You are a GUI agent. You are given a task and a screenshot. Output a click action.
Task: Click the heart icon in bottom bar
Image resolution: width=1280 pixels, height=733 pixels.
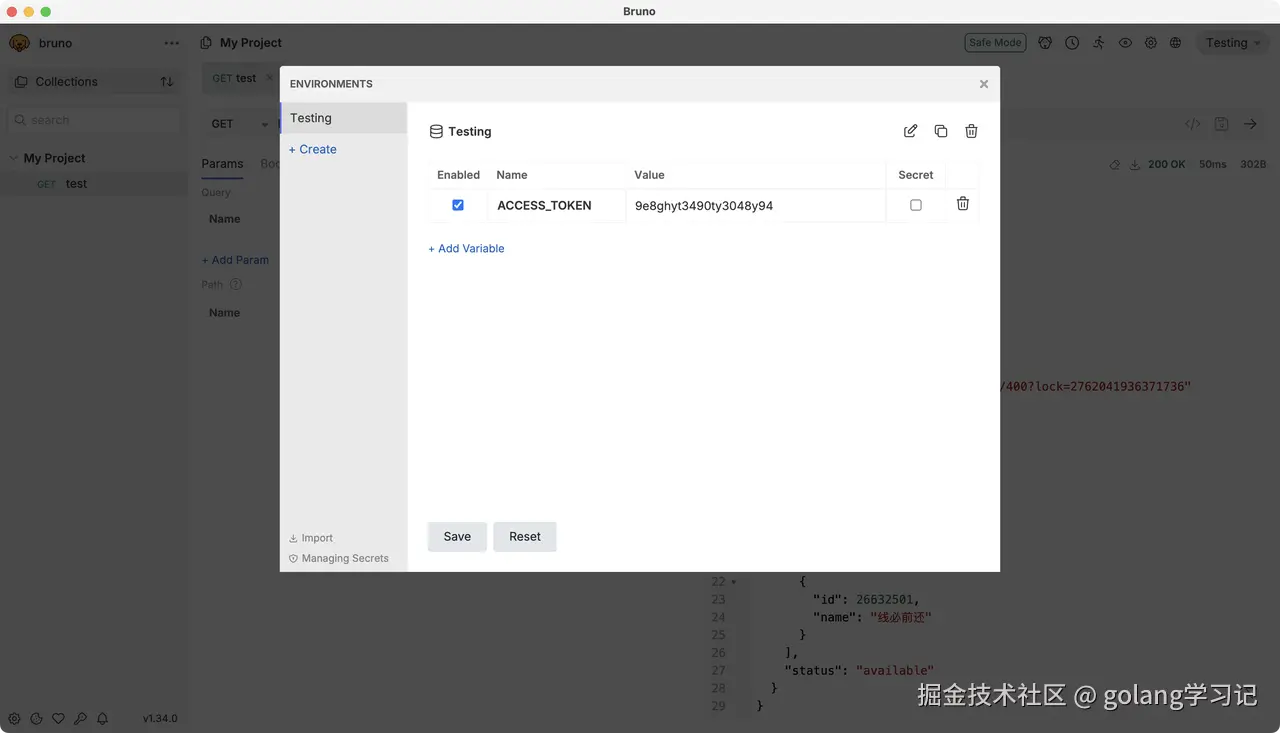(x=58, y=718)
